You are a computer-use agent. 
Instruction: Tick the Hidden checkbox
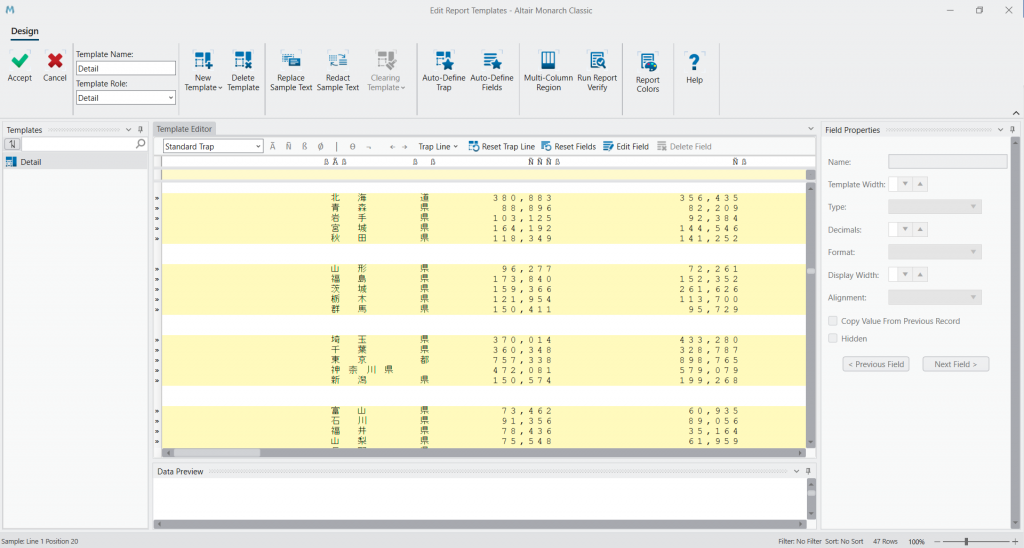[x=833, y=338]
